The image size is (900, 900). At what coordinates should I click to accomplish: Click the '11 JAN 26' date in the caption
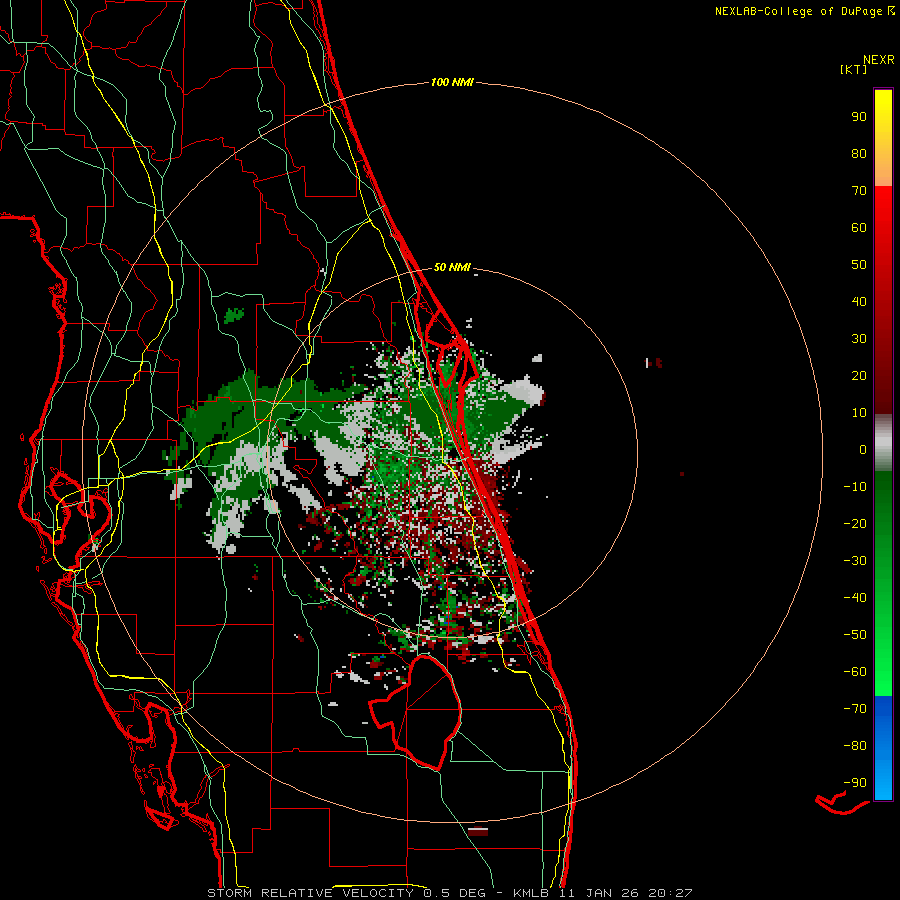pos(599,893)
